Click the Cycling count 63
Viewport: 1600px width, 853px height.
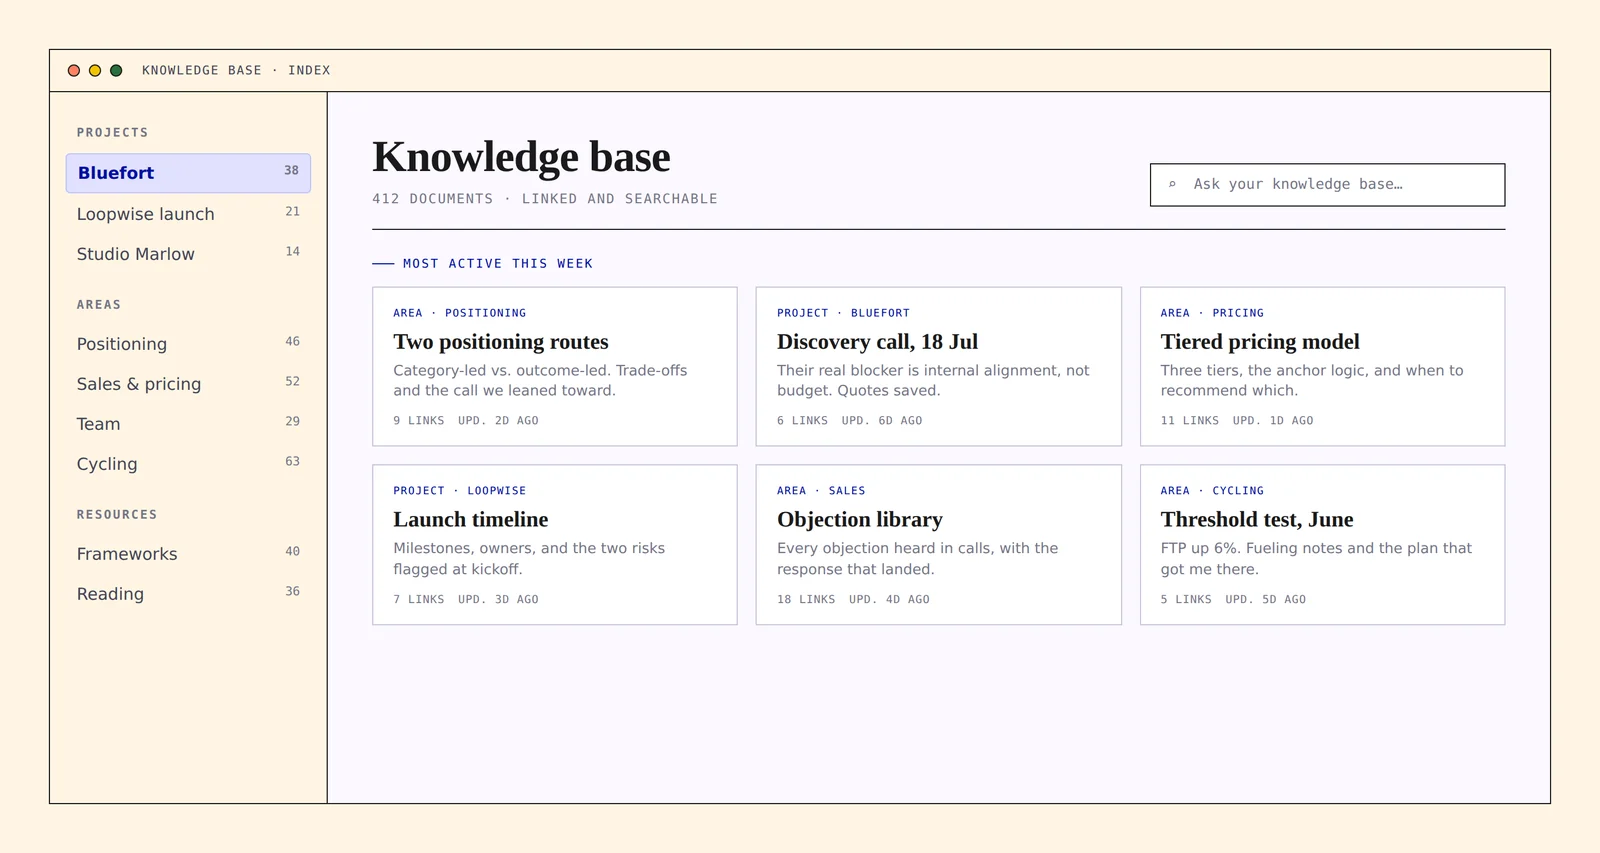292,462
